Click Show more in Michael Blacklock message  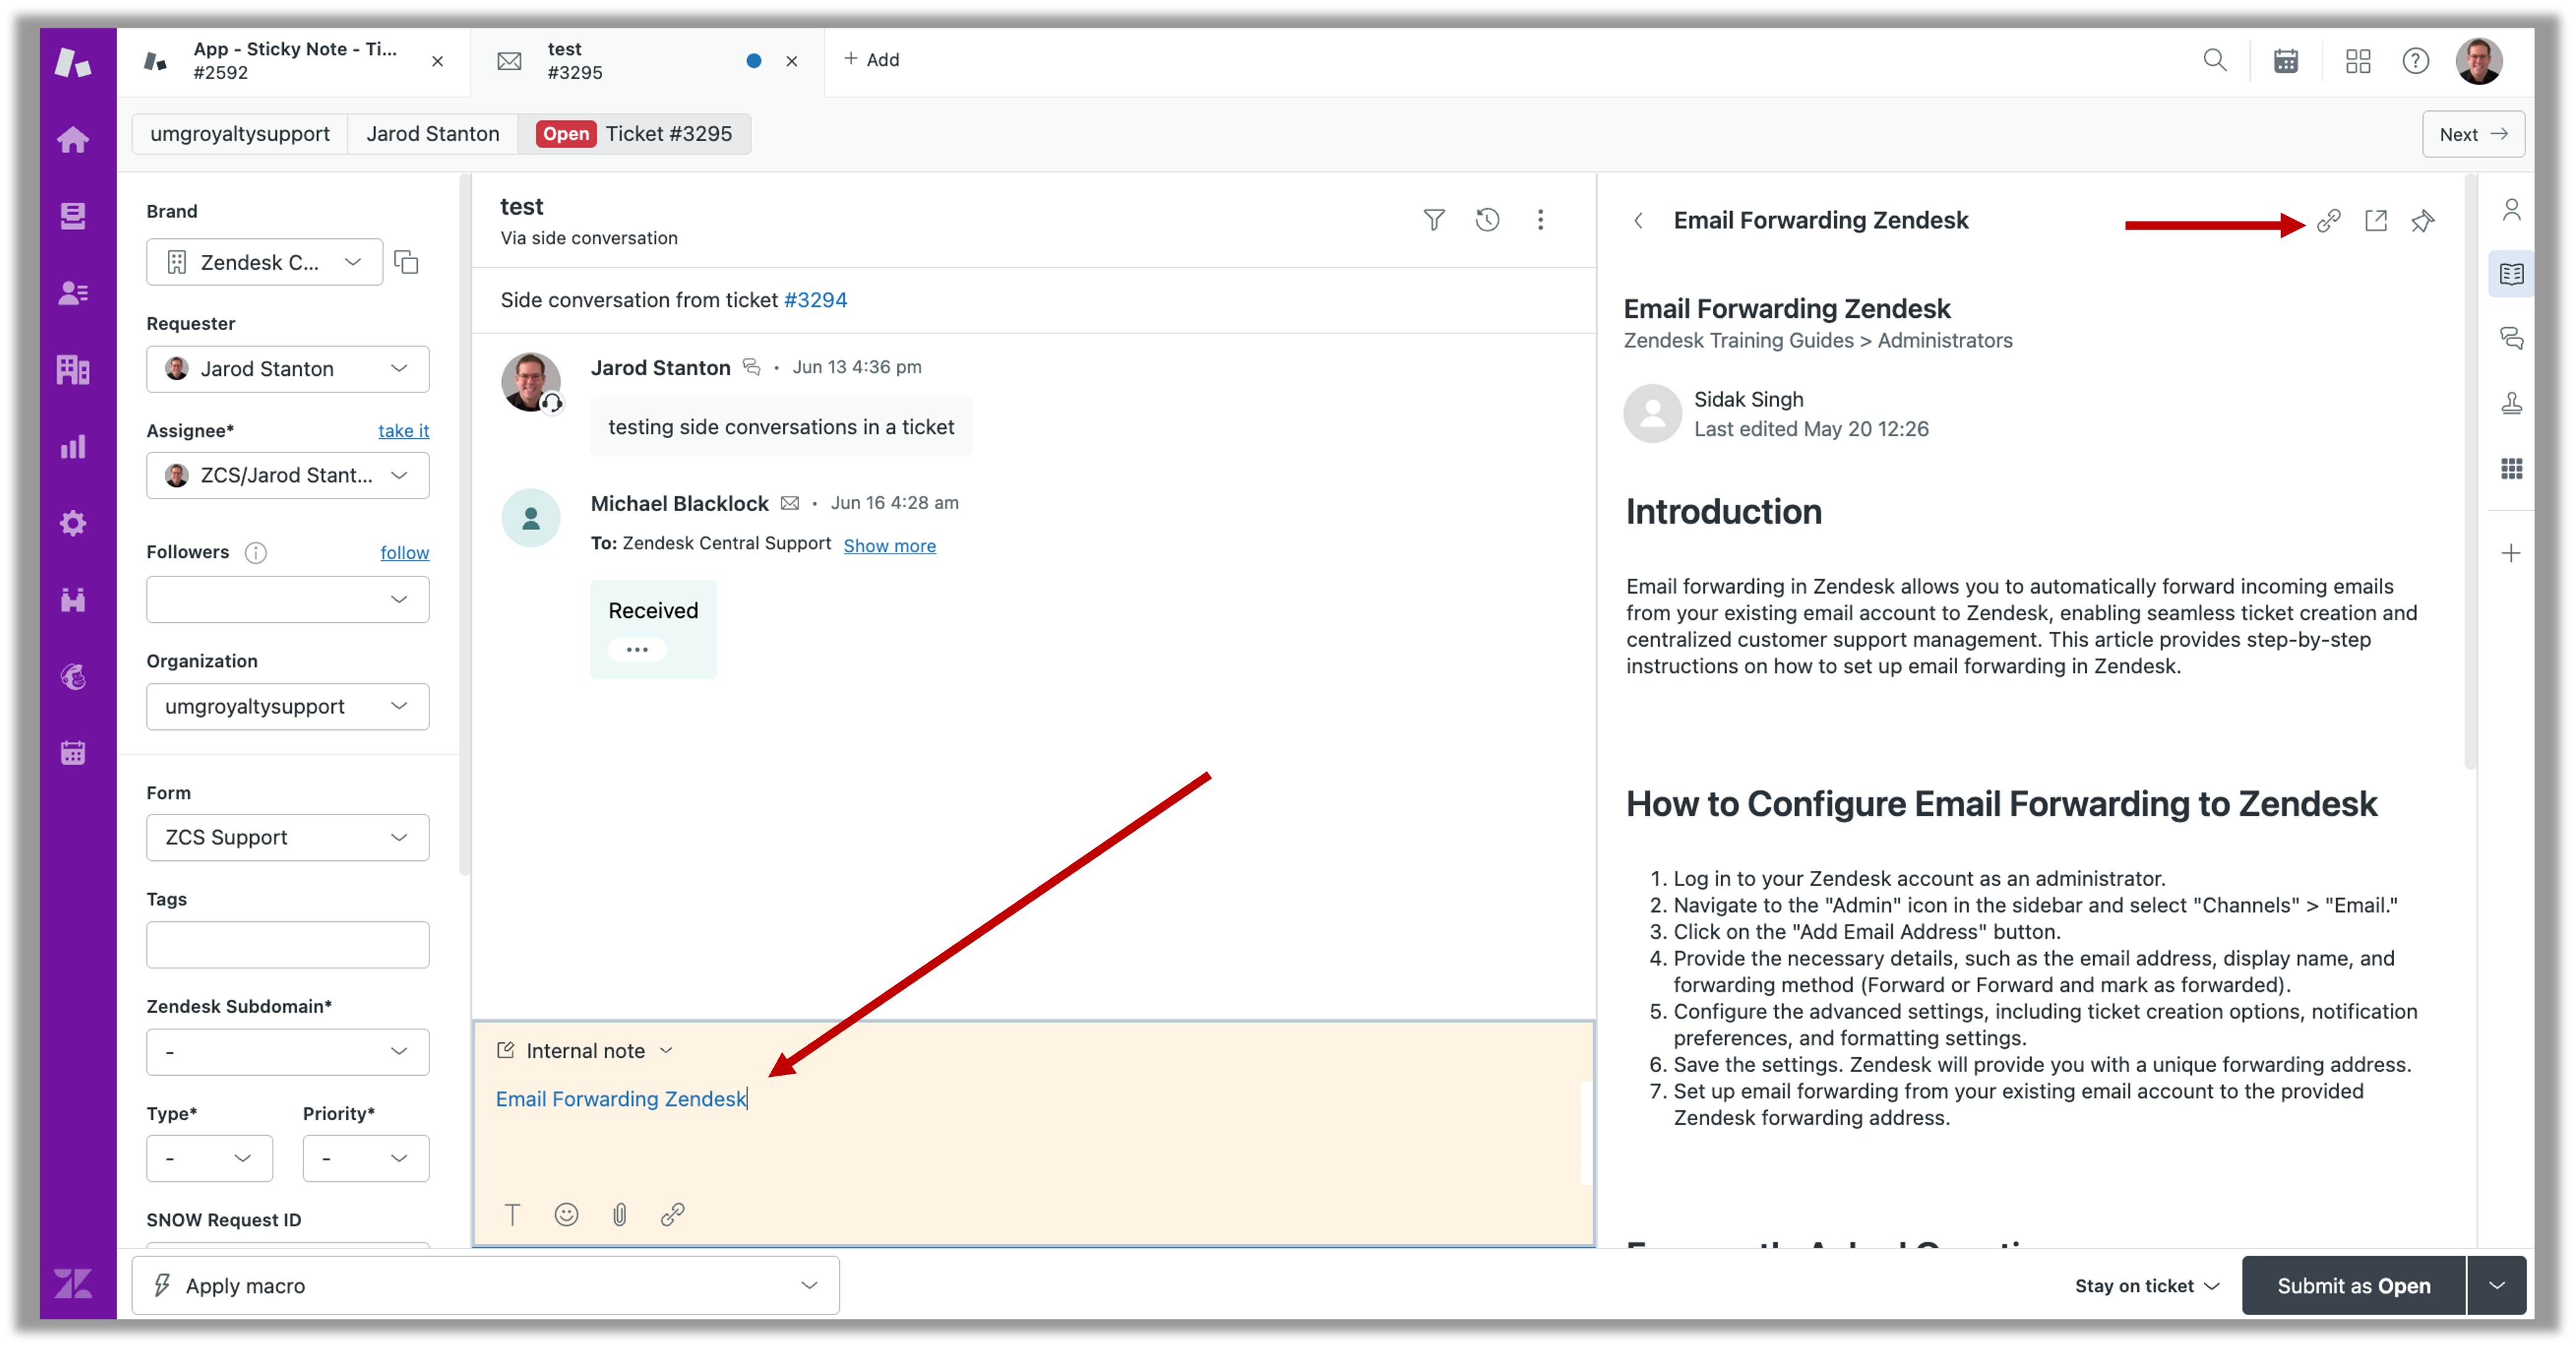click(x=889, y=545)
